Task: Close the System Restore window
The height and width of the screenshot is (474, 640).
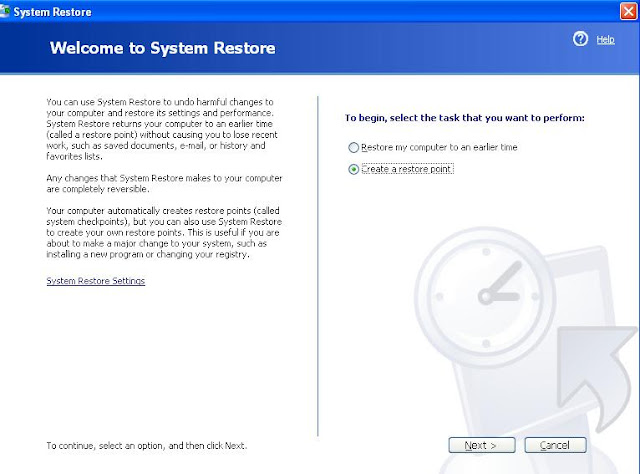Action: 629,11
